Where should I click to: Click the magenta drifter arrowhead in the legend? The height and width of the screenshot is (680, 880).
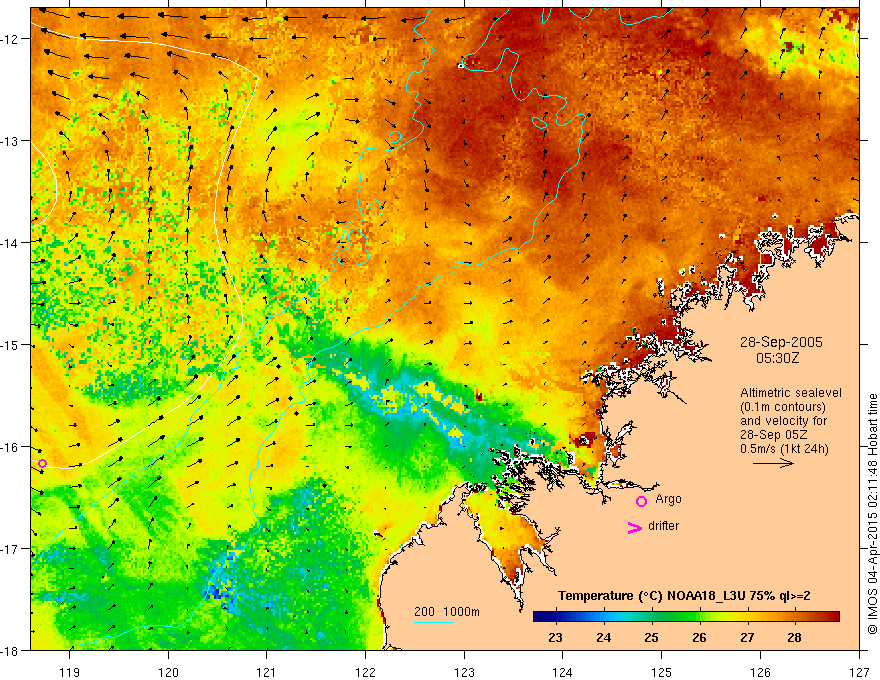pyautogui.click(x=635, y=527)
